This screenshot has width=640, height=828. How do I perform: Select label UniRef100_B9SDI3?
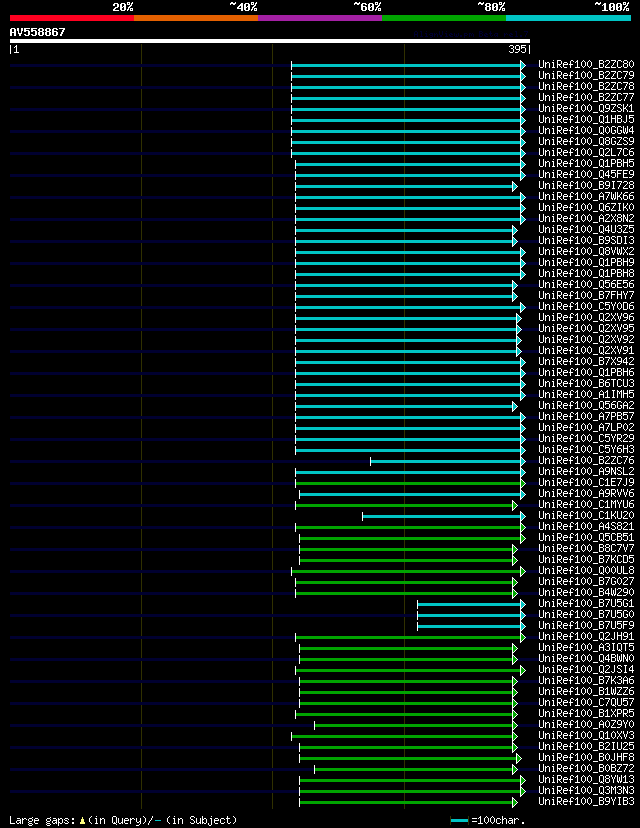(x=586, y=241)
